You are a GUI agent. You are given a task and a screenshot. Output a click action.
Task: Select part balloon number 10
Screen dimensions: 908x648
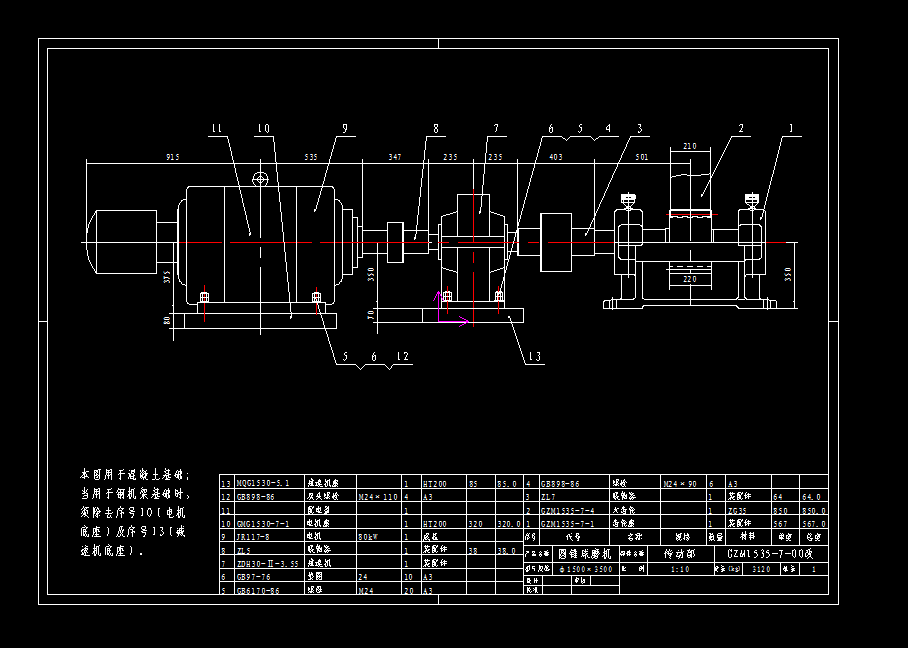(x=263, y=129)
